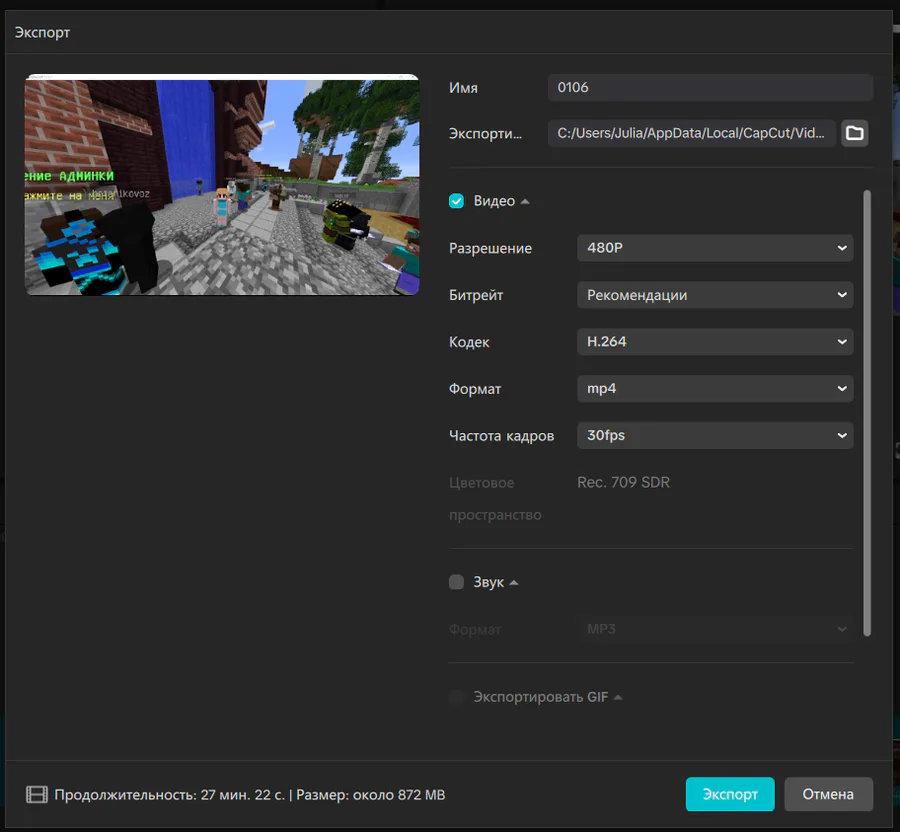The height and width of the screenshot is (832, 900).
Task: Click the film strip duration icon
Action: tap(37, 795)
